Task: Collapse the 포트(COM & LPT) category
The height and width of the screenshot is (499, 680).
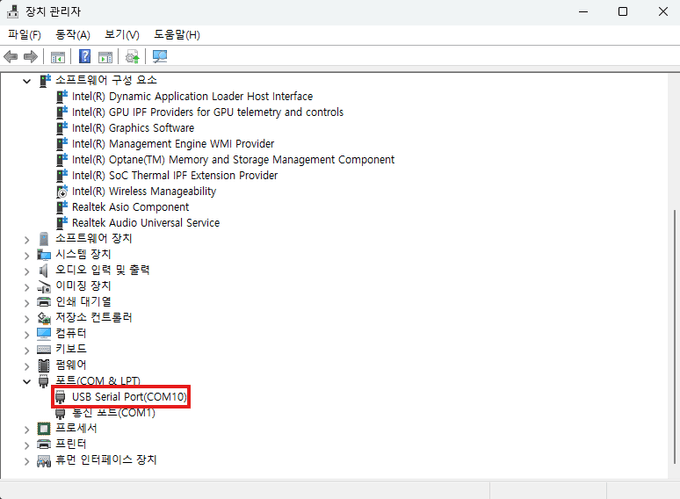Action: click(27, 382)
